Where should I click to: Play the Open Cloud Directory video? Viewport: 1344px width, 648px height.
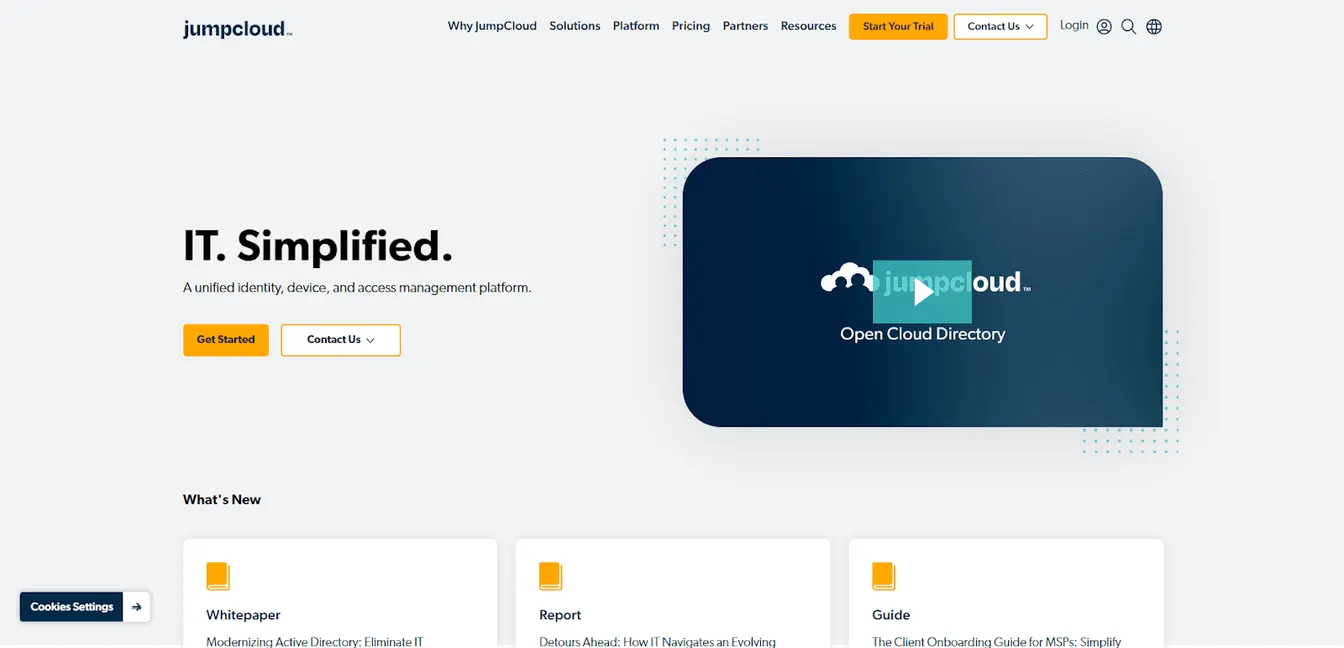click(922, 291)
